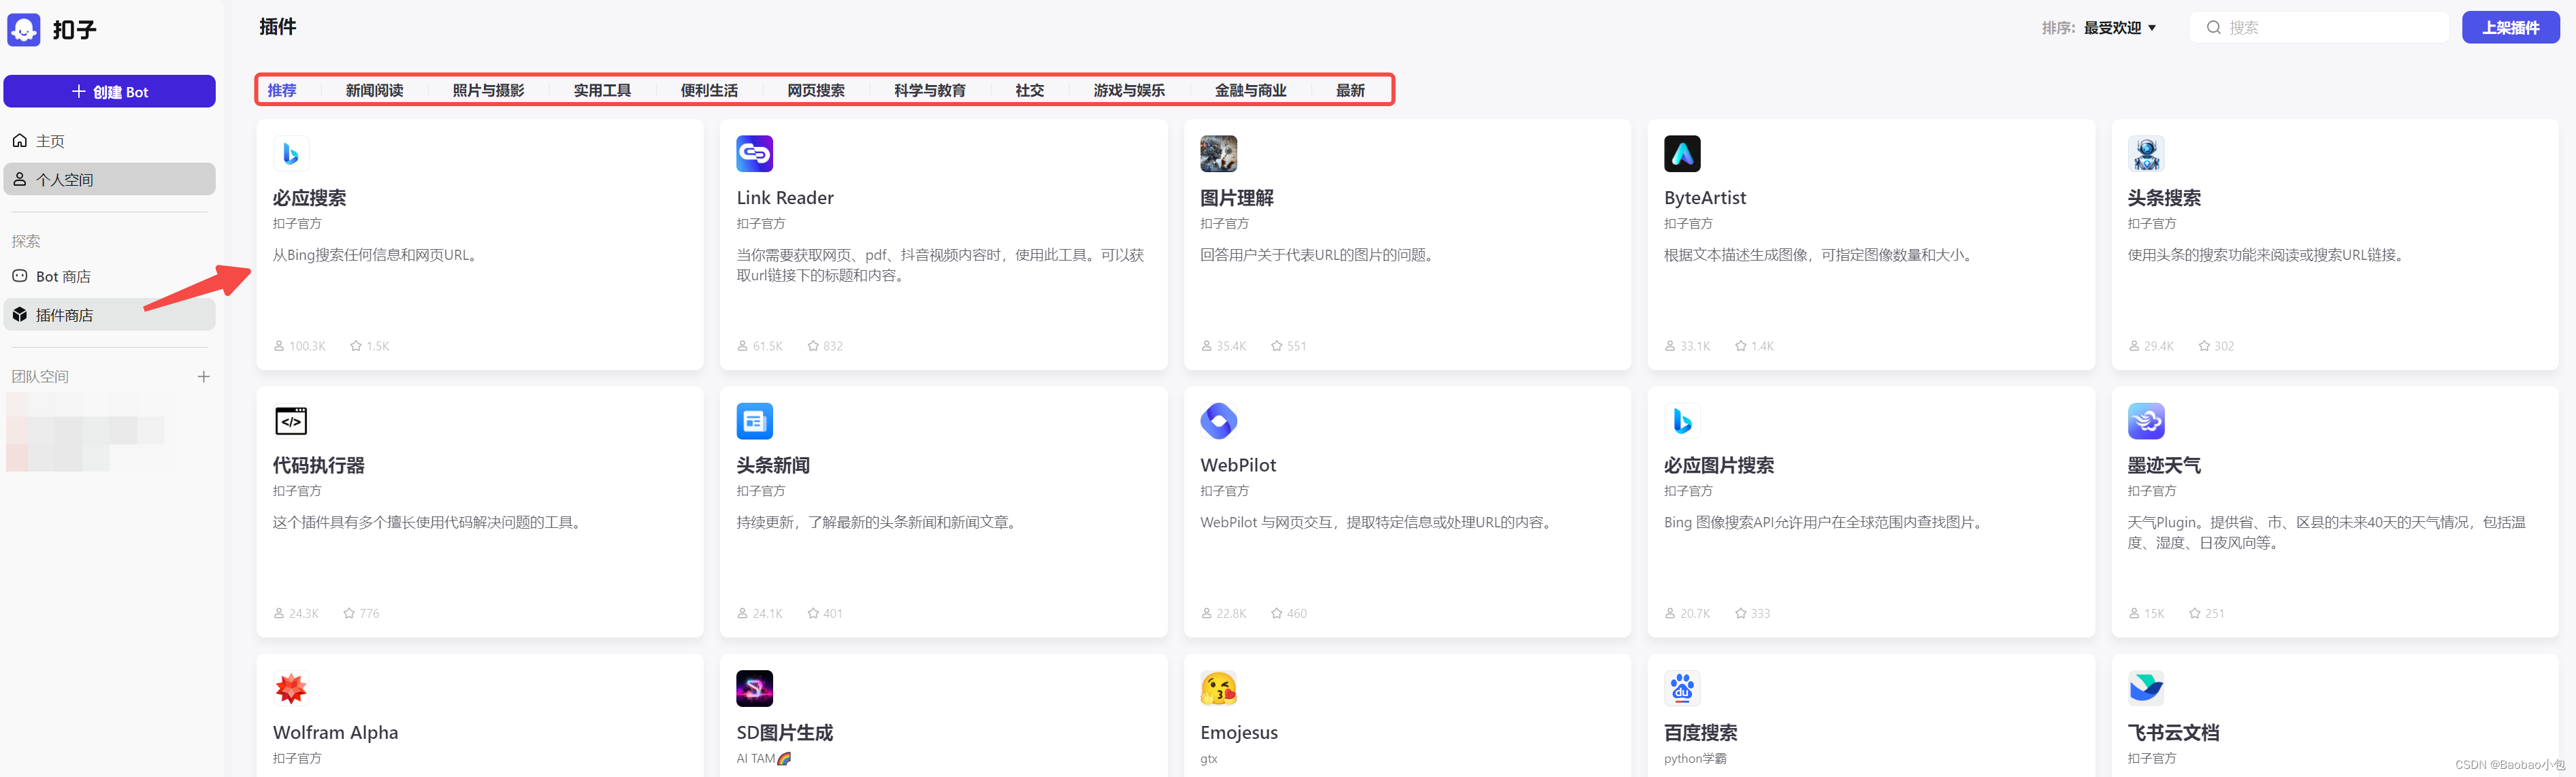Go to Bot 商店 in the sidebar
The height and width of the screenshot is (777, 2576).
click(x=63, y=277)
